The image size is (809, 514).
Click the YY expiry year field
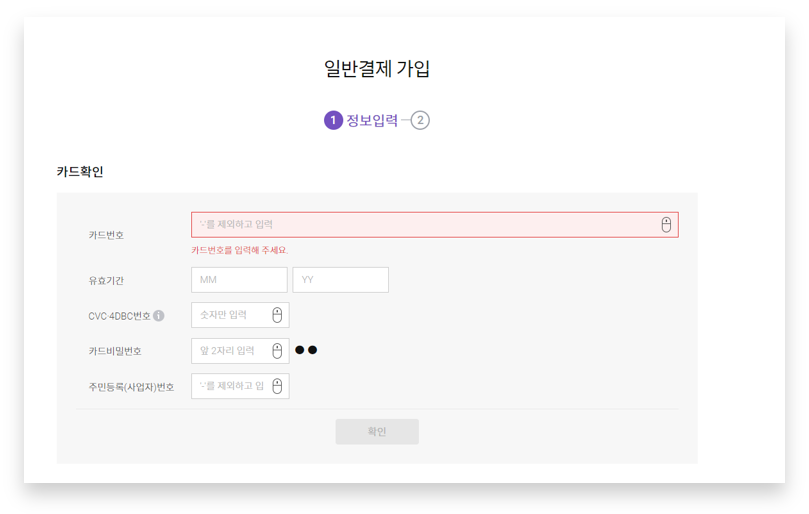[340, 280]
